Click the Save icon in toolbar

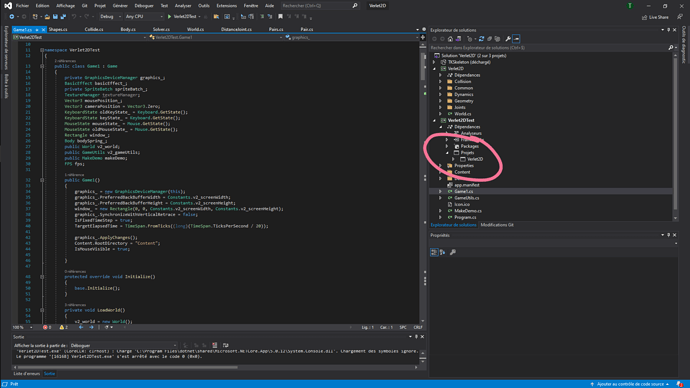point(55,17)
